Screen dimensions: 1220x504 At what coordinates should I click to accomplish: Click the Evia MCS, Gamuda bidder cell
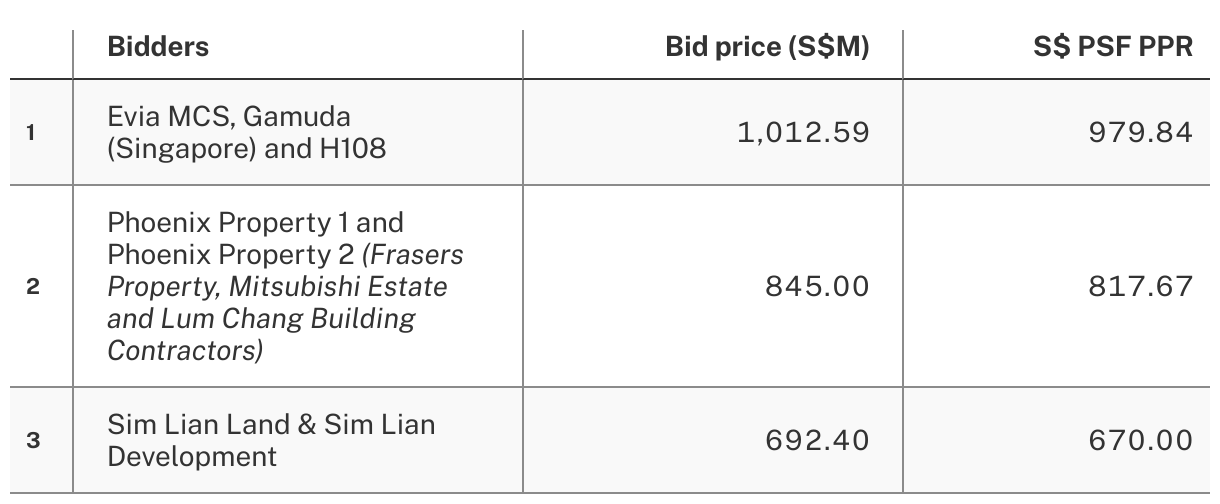(x=229, y=118)
